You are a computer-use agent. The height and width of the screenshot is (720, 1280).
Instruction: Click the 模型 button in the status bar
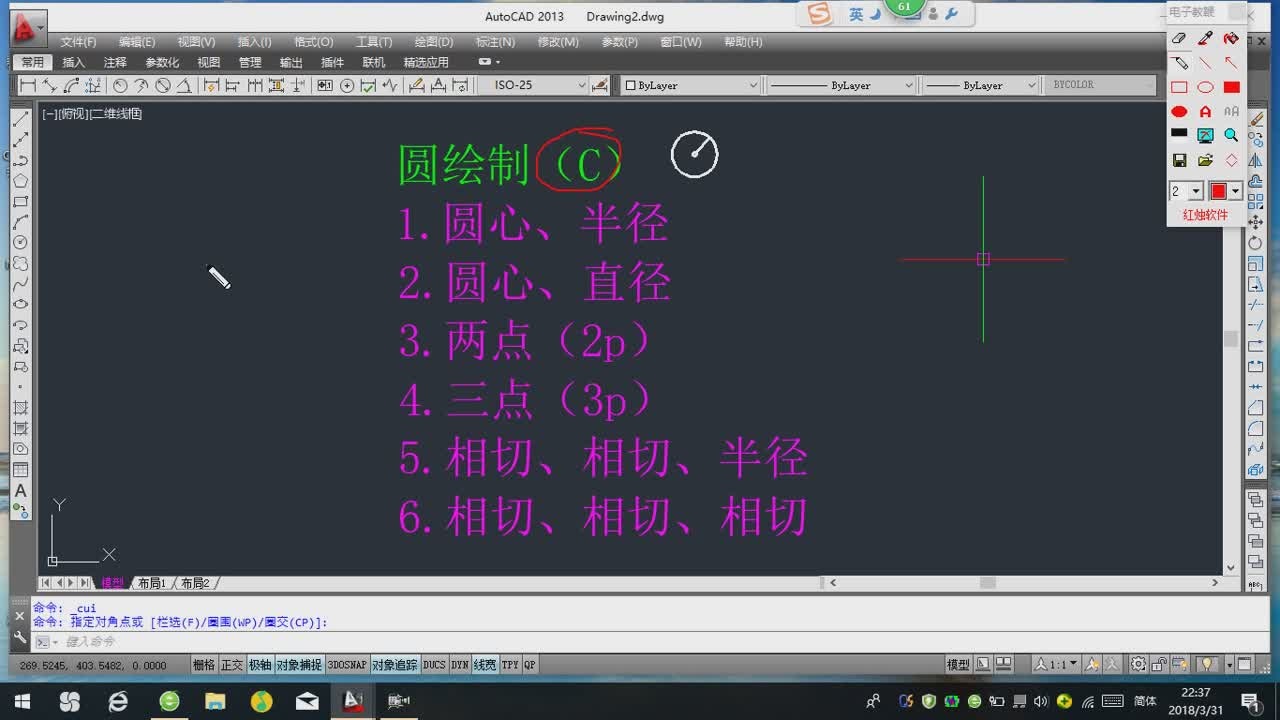[x=958, y=664]
